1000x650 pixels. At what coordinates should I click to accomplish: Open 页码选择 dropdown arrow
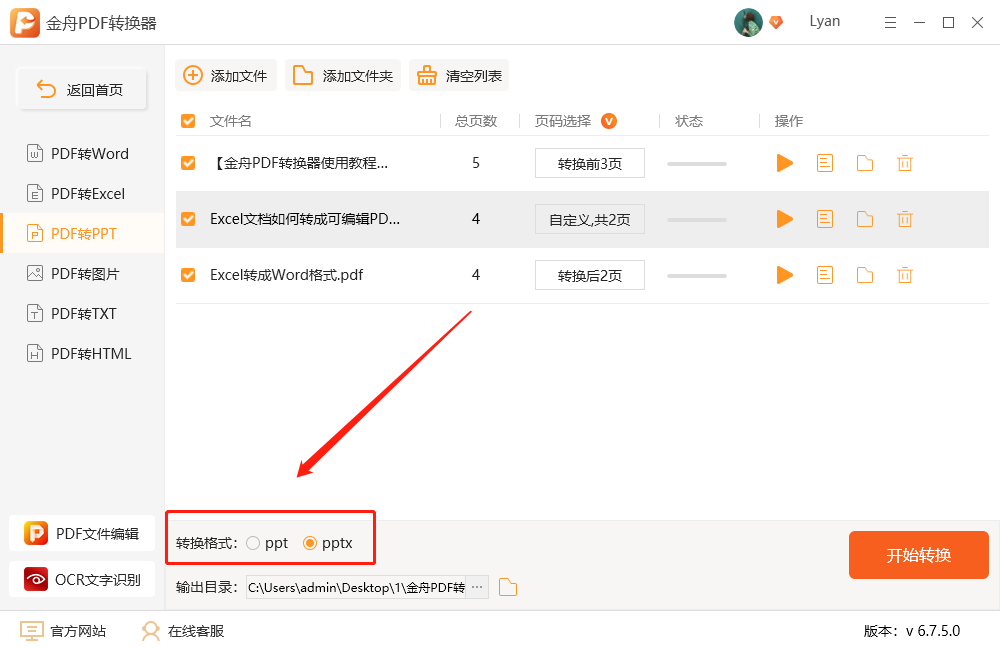click(609, 121)
